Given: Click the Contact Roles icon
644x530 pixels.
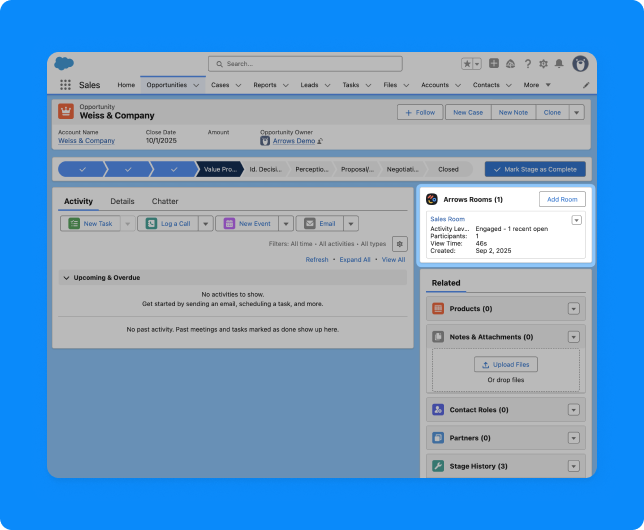Looking at the screenshot, I should tap(438, 410).
